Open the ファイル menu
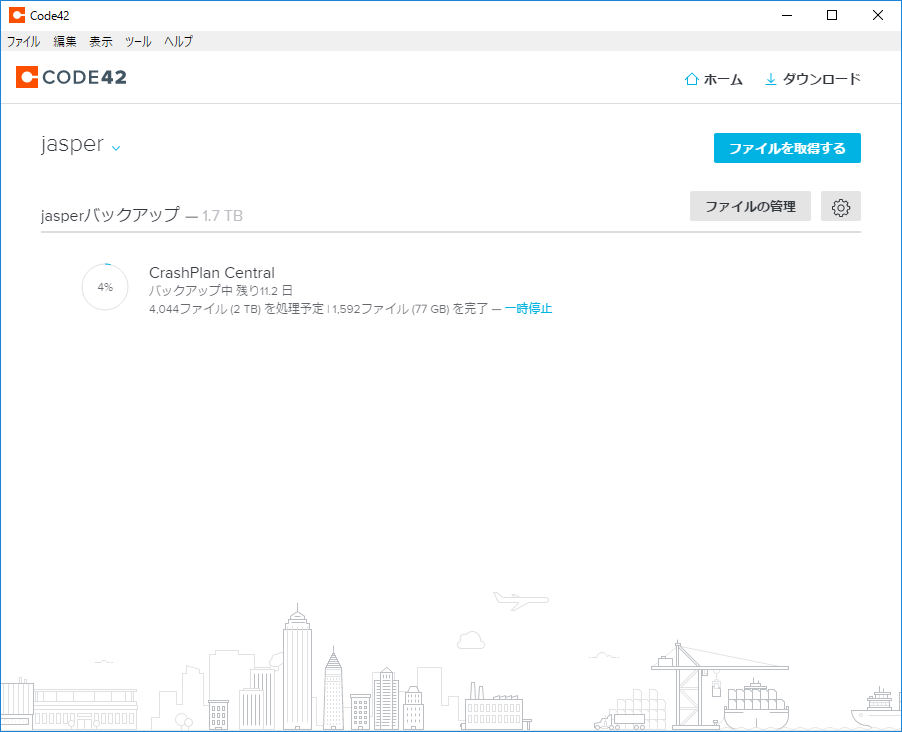Image resolution: width=902 pixels, height=732 pixels. click(x=23, y=41)
